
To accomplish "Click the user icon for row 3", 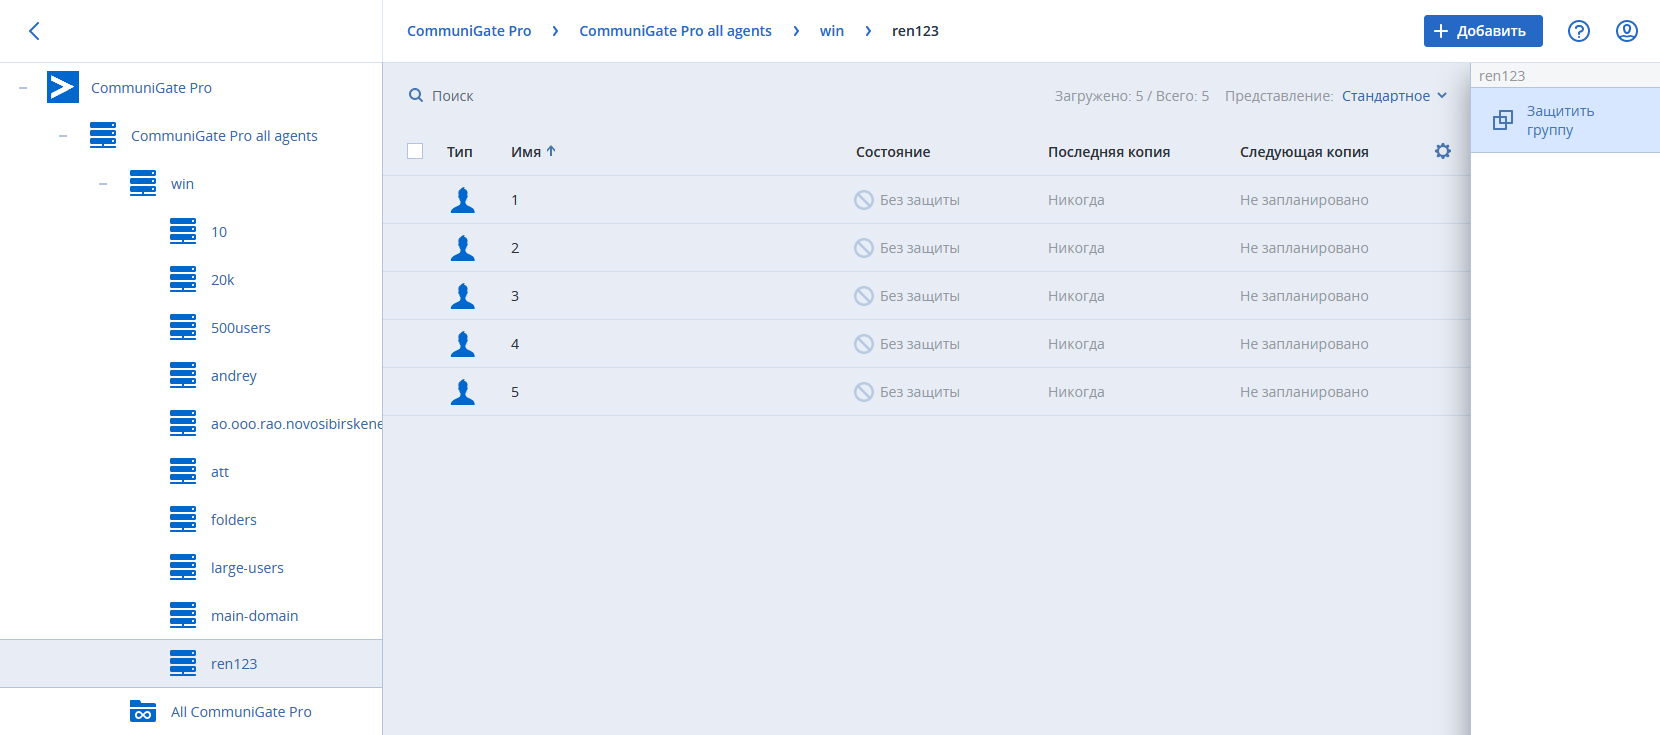I will pyautogui.click(x=462, y=296).
